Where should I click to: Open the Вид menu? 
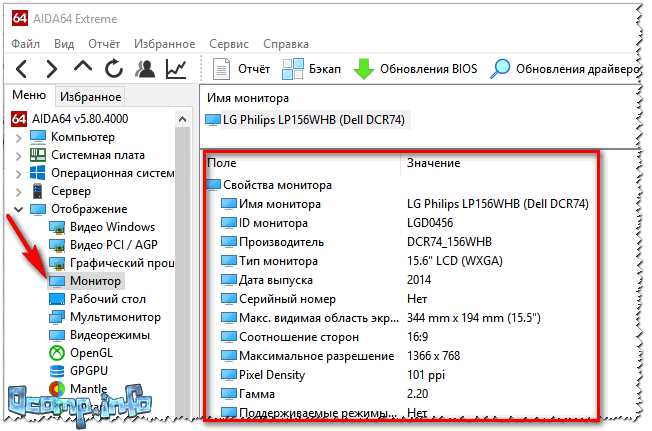coord(64,44)
